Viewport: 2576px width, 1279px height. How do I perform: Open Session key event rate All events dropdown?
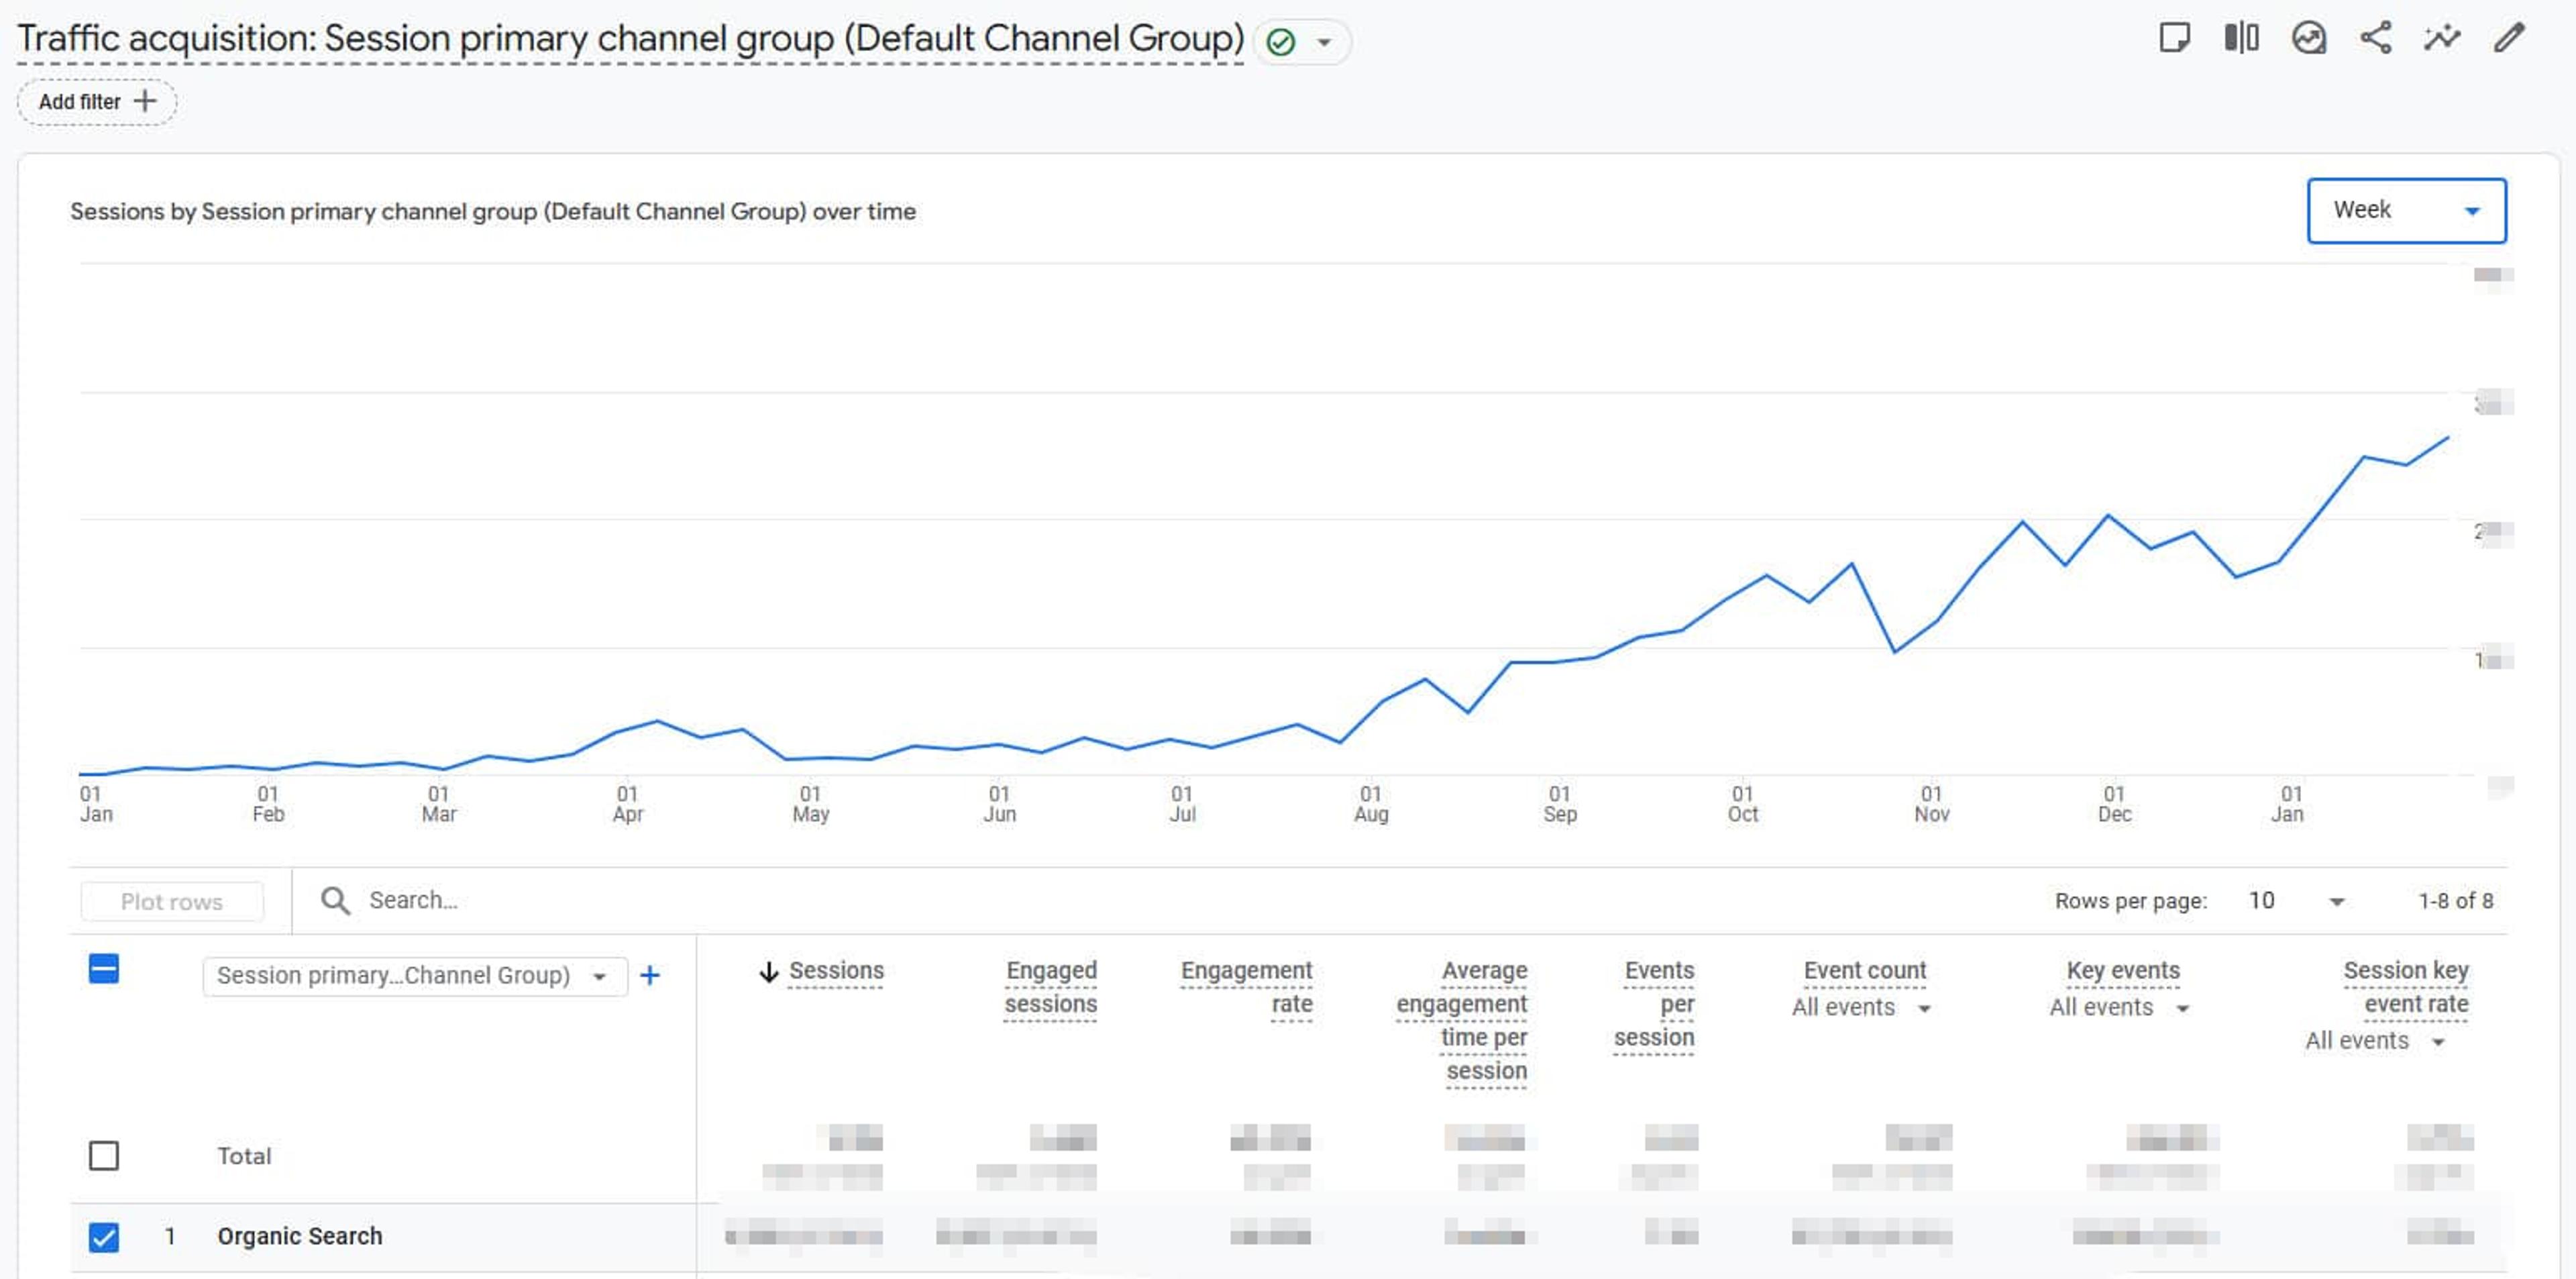pos(2375,1041)
